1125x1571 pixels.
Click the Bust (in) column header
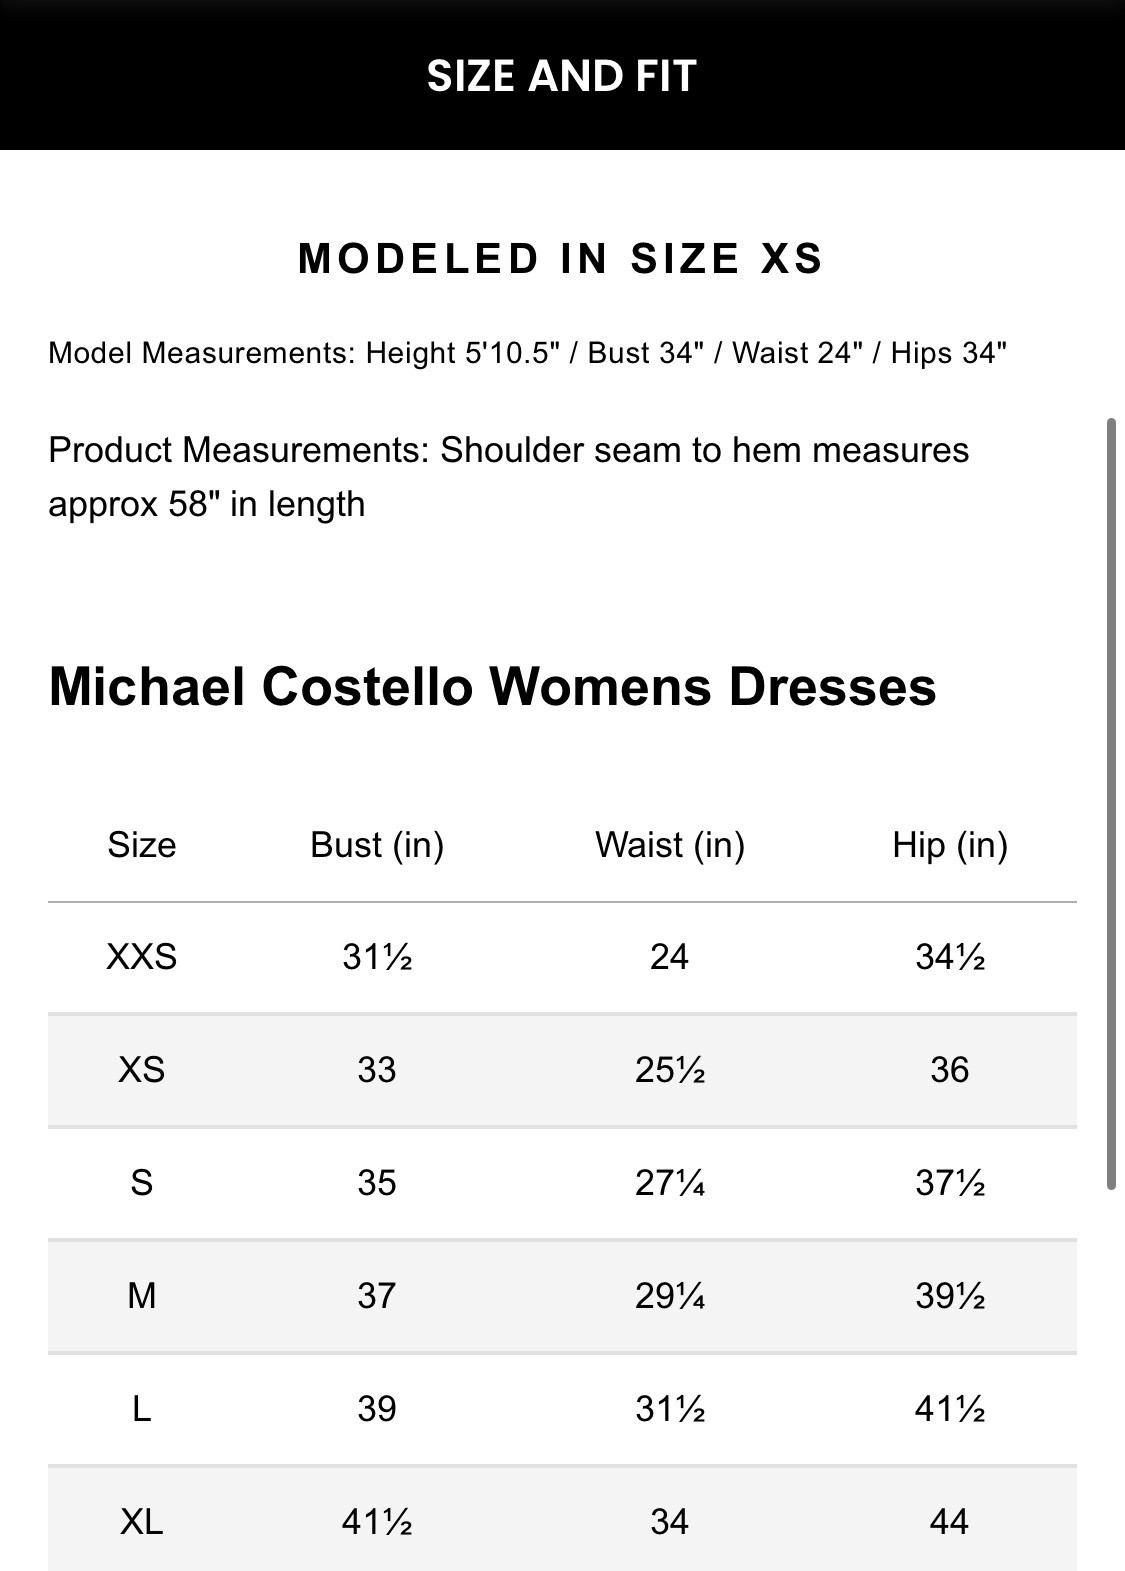pyautogui.click(x=377, y=845)
